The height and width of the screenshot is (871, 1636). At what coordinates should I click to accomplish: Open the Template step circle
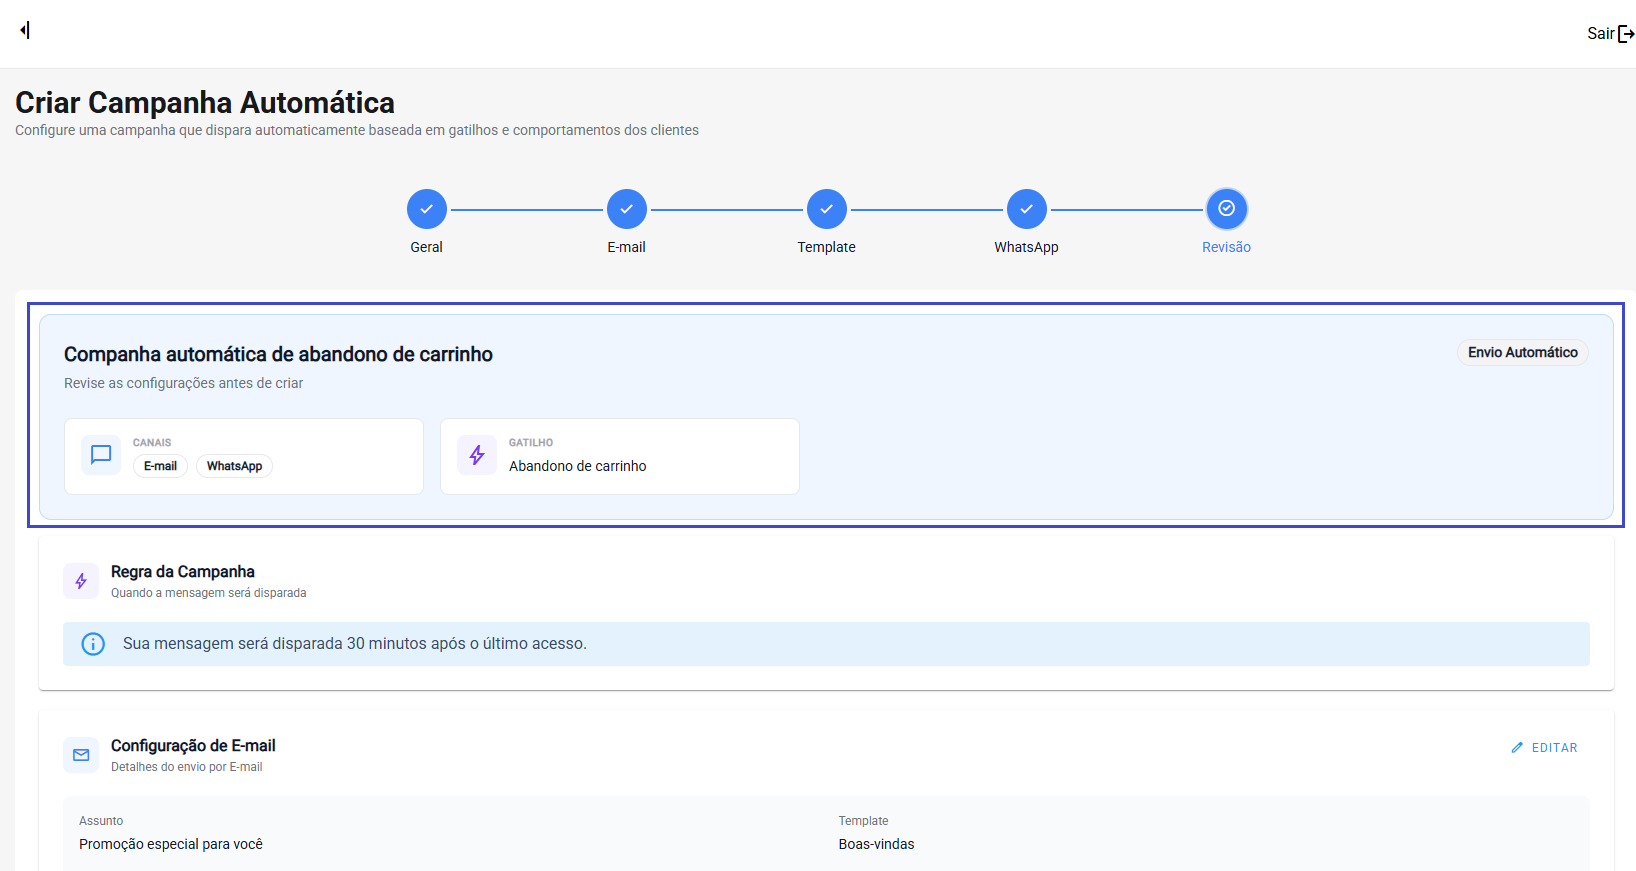pos(827,209)
